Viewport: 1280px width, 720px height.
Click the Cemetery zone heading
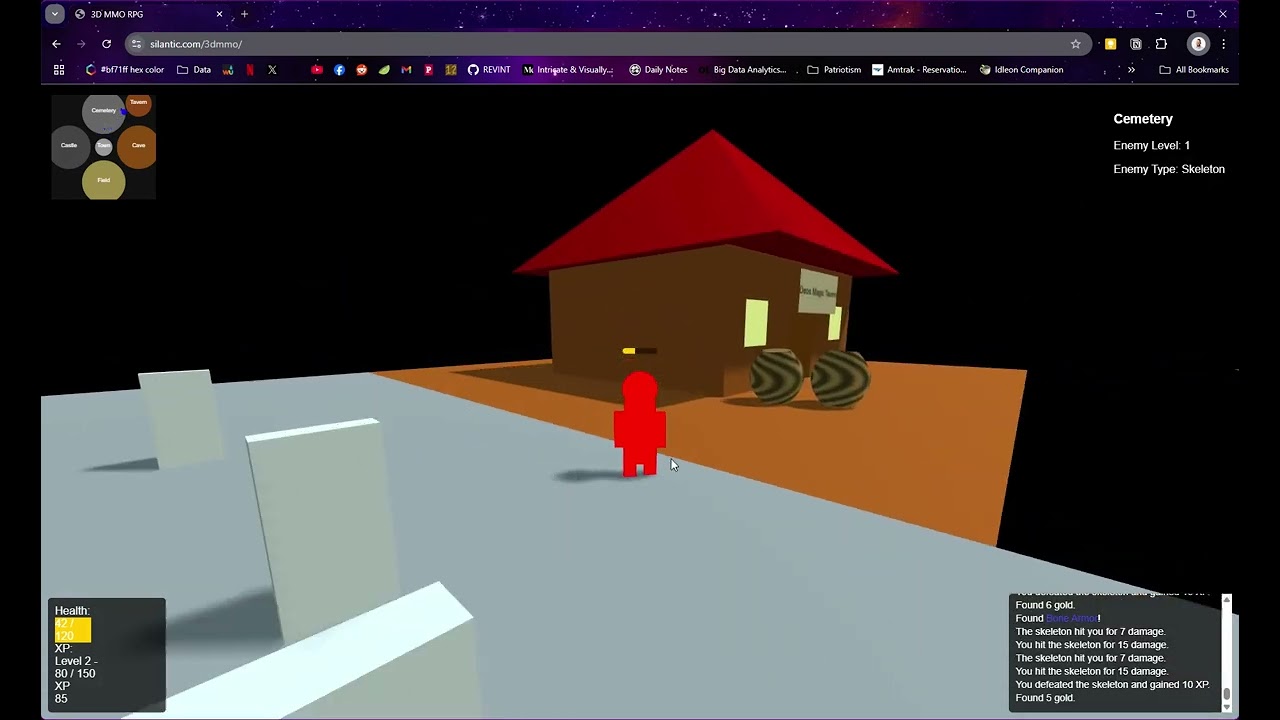(1143, 119)
